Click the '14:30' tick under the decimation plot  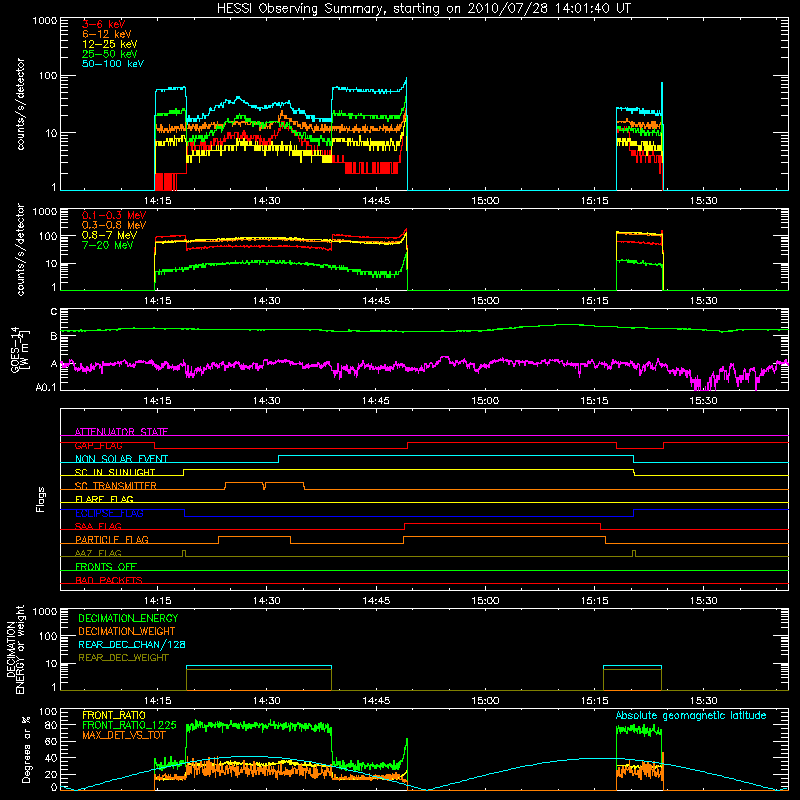tap(266, 701)
